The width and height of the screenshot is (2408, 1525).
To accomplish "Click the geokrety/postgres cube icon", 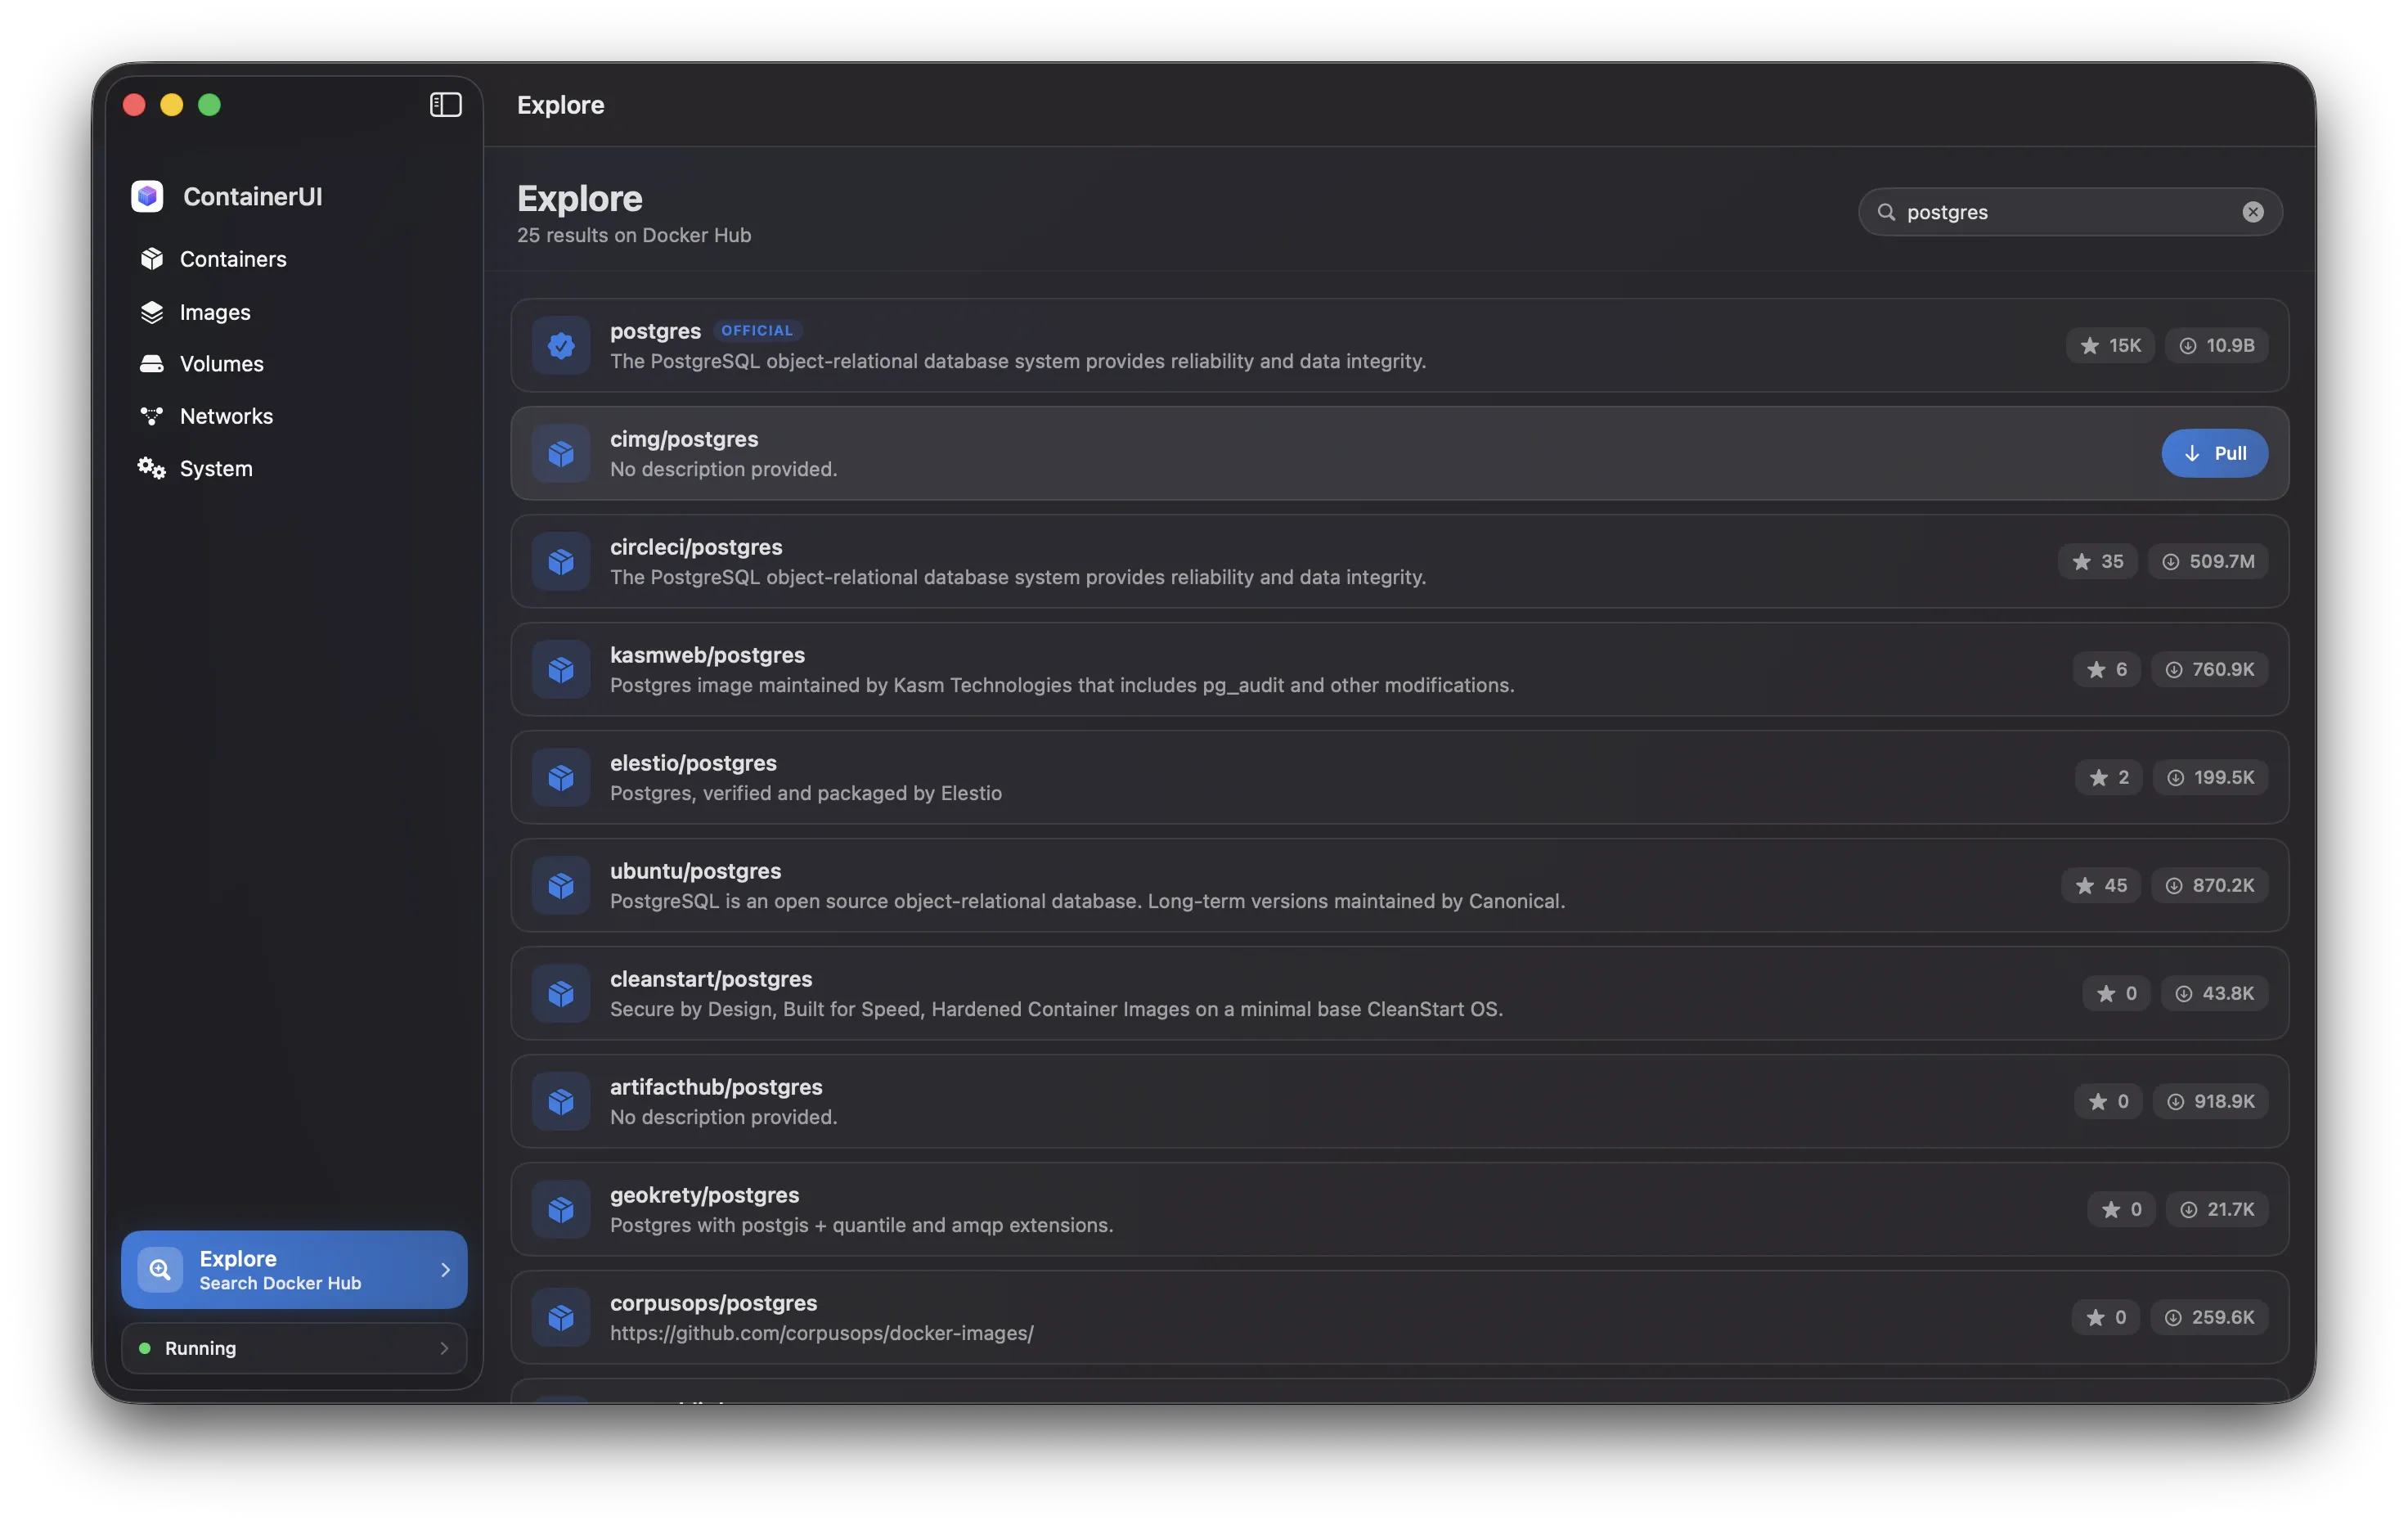I will (x=561, y=1209).
